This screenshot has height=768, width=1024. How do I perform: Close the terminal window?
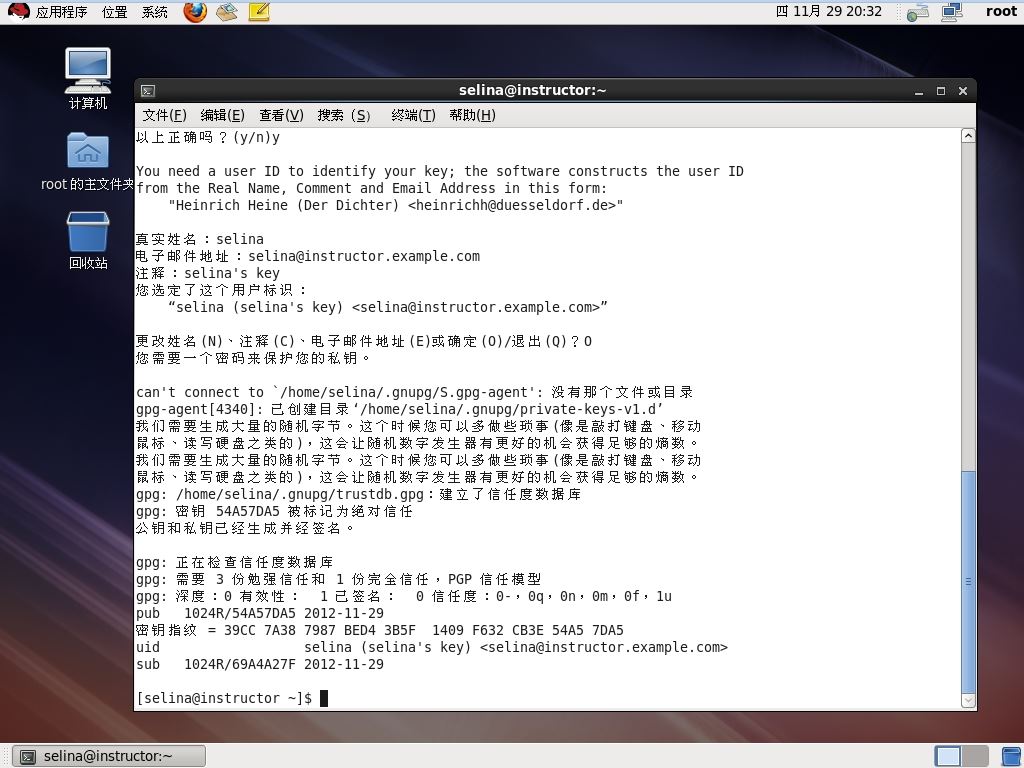963,91
